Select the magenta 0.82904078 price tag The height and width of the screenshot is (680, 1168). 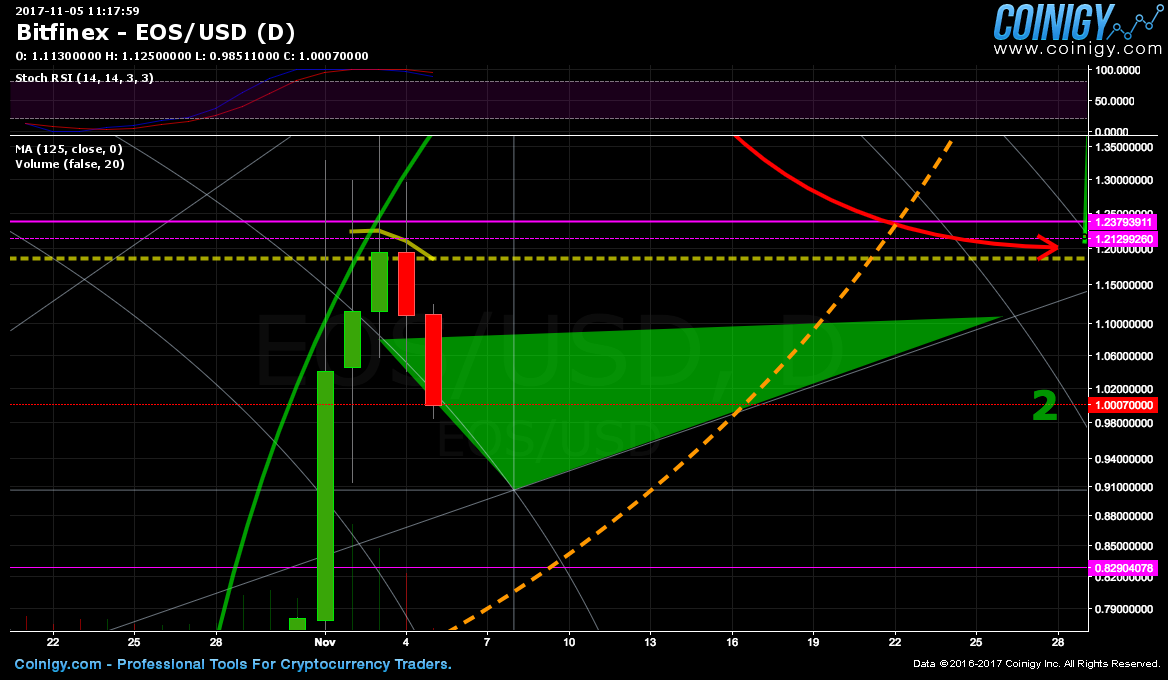(x=1123, y=568)
